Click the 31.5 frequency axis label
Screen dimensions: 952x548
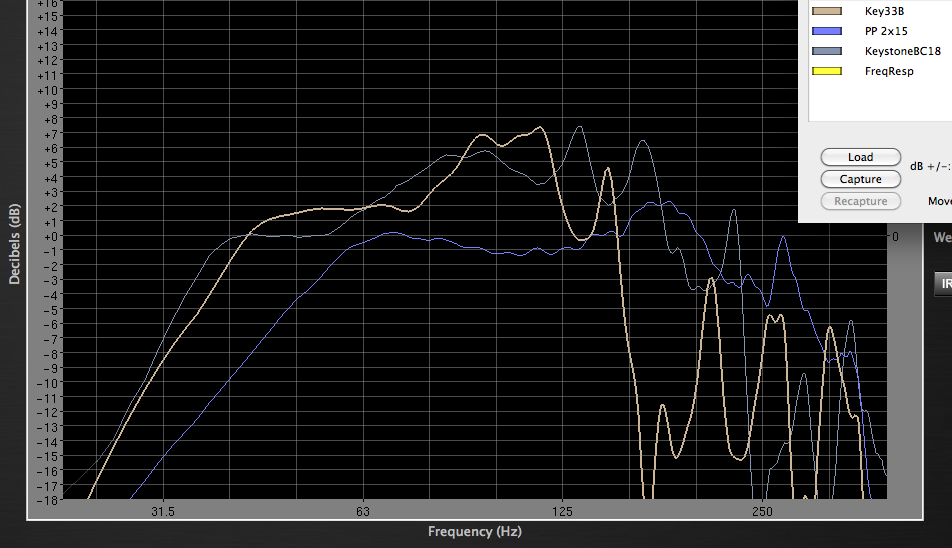tap(163, 512)
